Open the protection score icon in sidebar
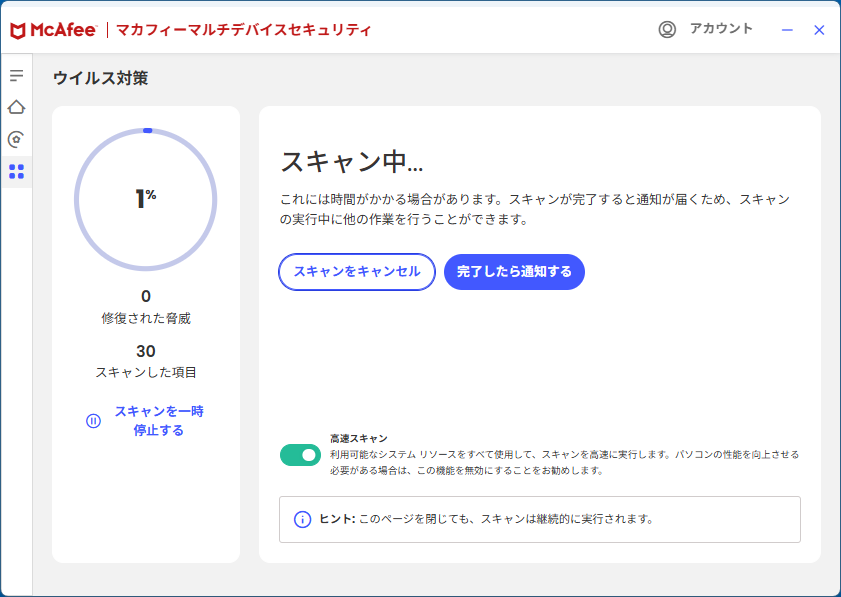Screen dimensions: 841x597 click(16, 139)
